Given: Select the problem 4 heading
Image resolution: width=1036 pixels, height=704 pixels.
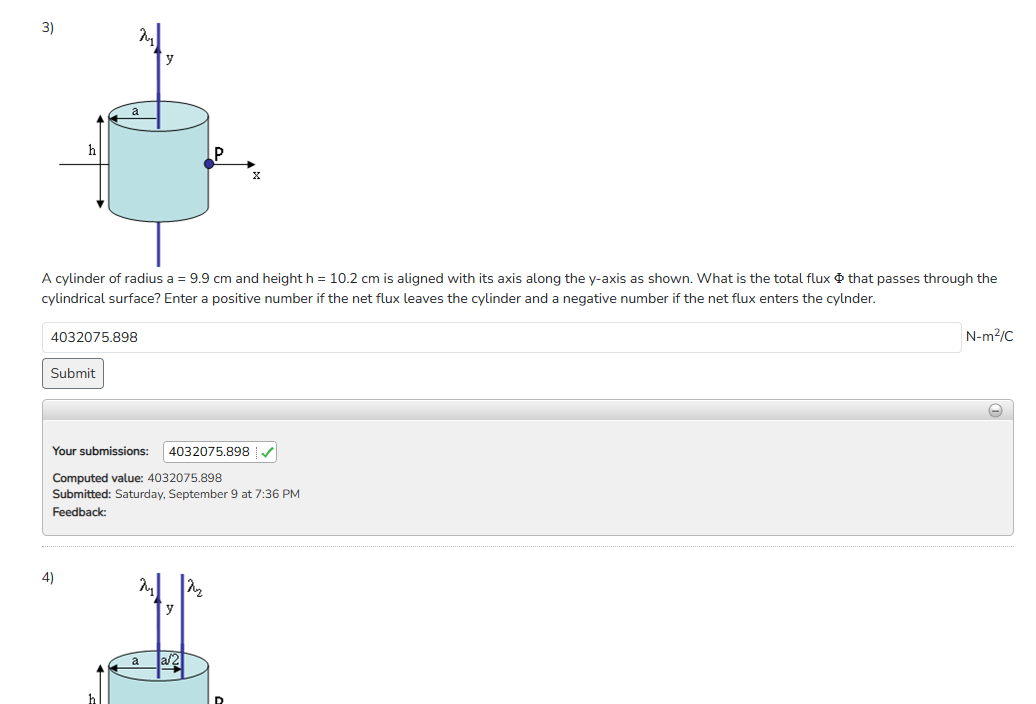Looking at the screenshot, I should [48, 577].
